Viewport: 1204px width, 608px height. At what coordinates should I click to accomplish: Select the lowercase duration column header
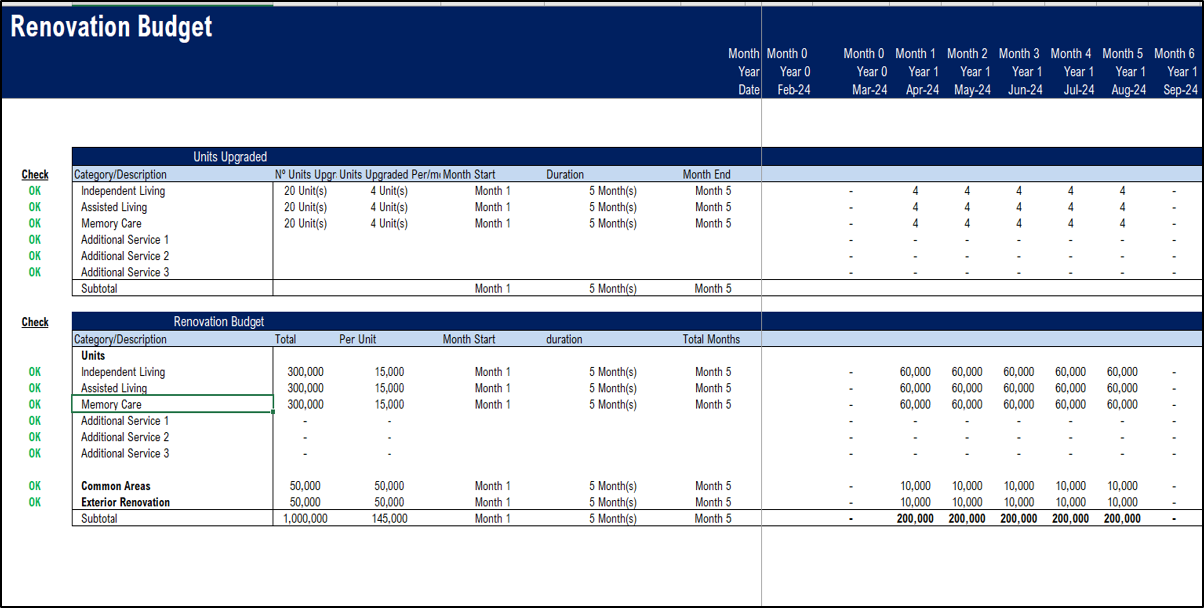564,339
